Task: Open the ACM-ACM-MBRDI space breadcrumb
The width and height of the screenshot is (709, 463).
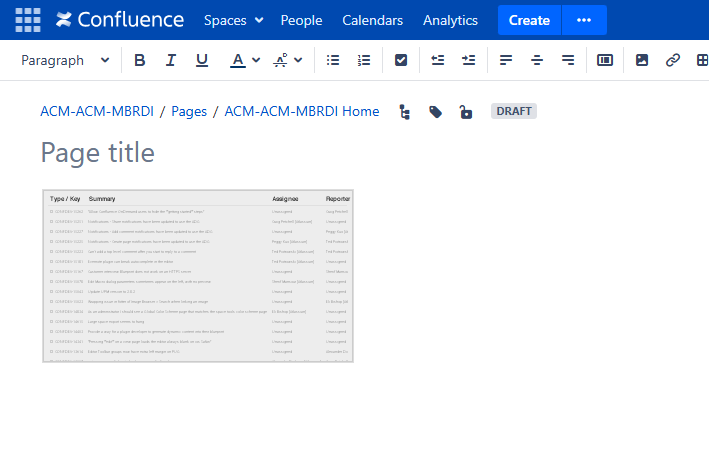Action: pos(97,111)
